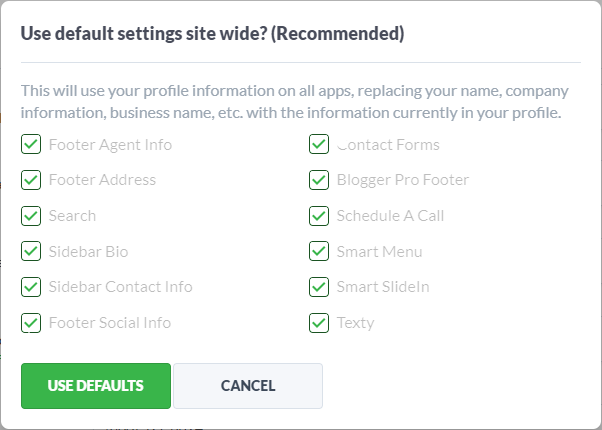Click the USE DEFAULTS green button

coord(96,386)
